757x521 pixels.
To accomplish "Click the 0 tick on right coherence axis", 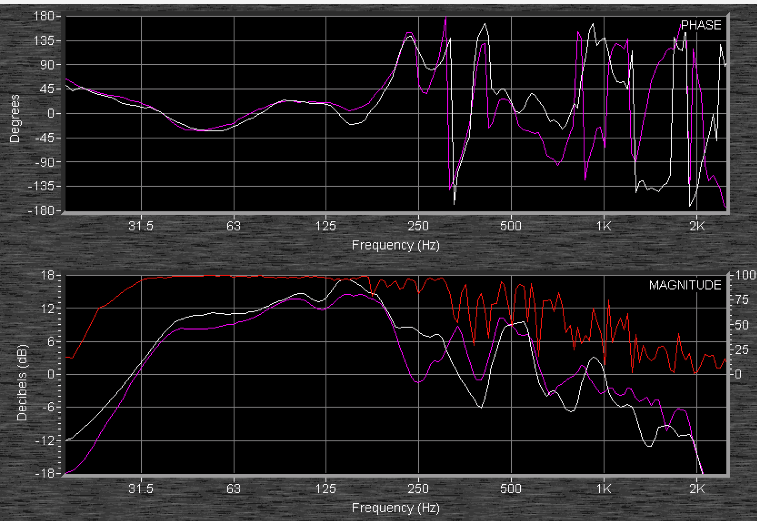I will coord(738,374).
